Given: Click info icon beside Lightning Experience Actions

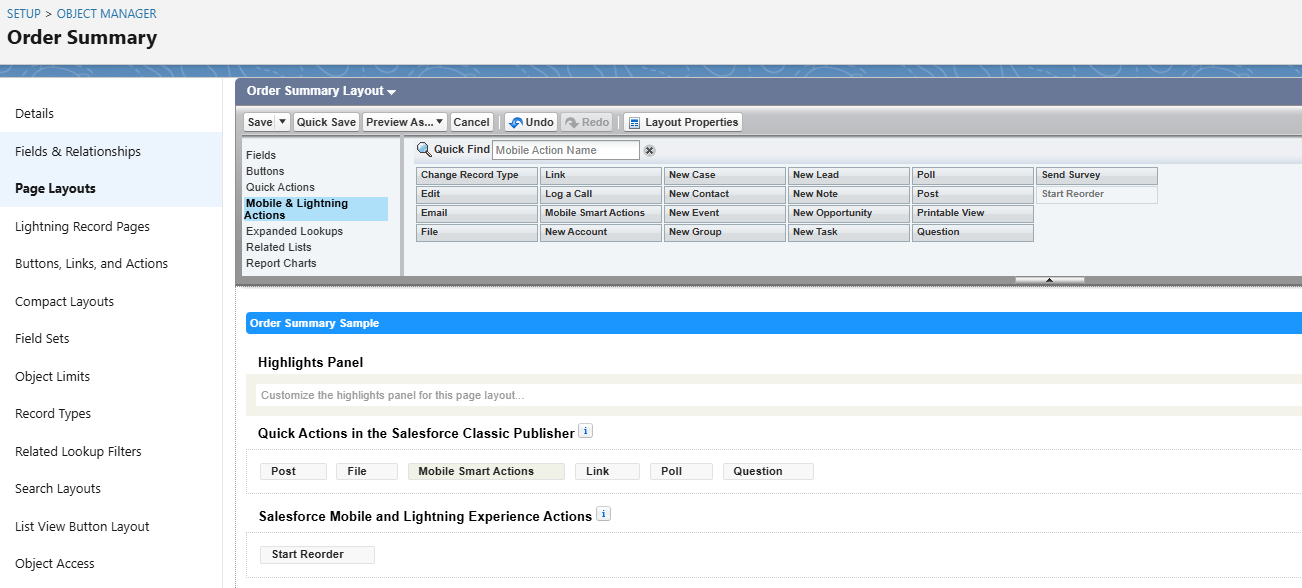Looking at the screenshot, I should pos(603,515).
